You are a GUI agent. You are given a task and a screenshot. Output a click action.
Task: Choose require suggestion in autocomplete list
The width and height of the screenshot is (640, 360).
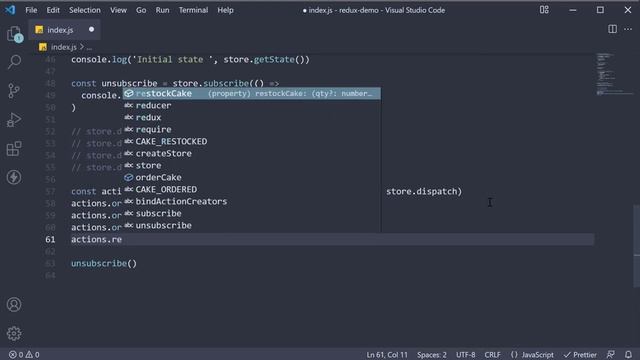(x=252, y=129)
